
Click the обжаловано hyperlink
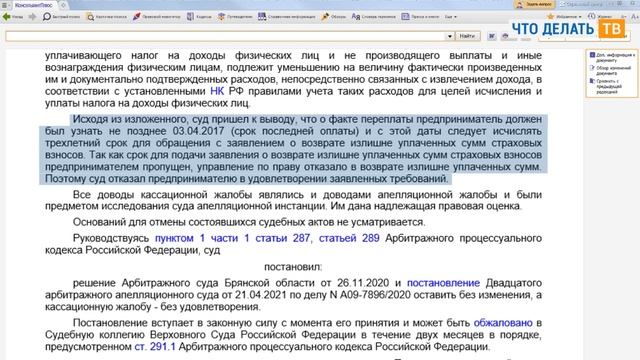pos(503,323)
